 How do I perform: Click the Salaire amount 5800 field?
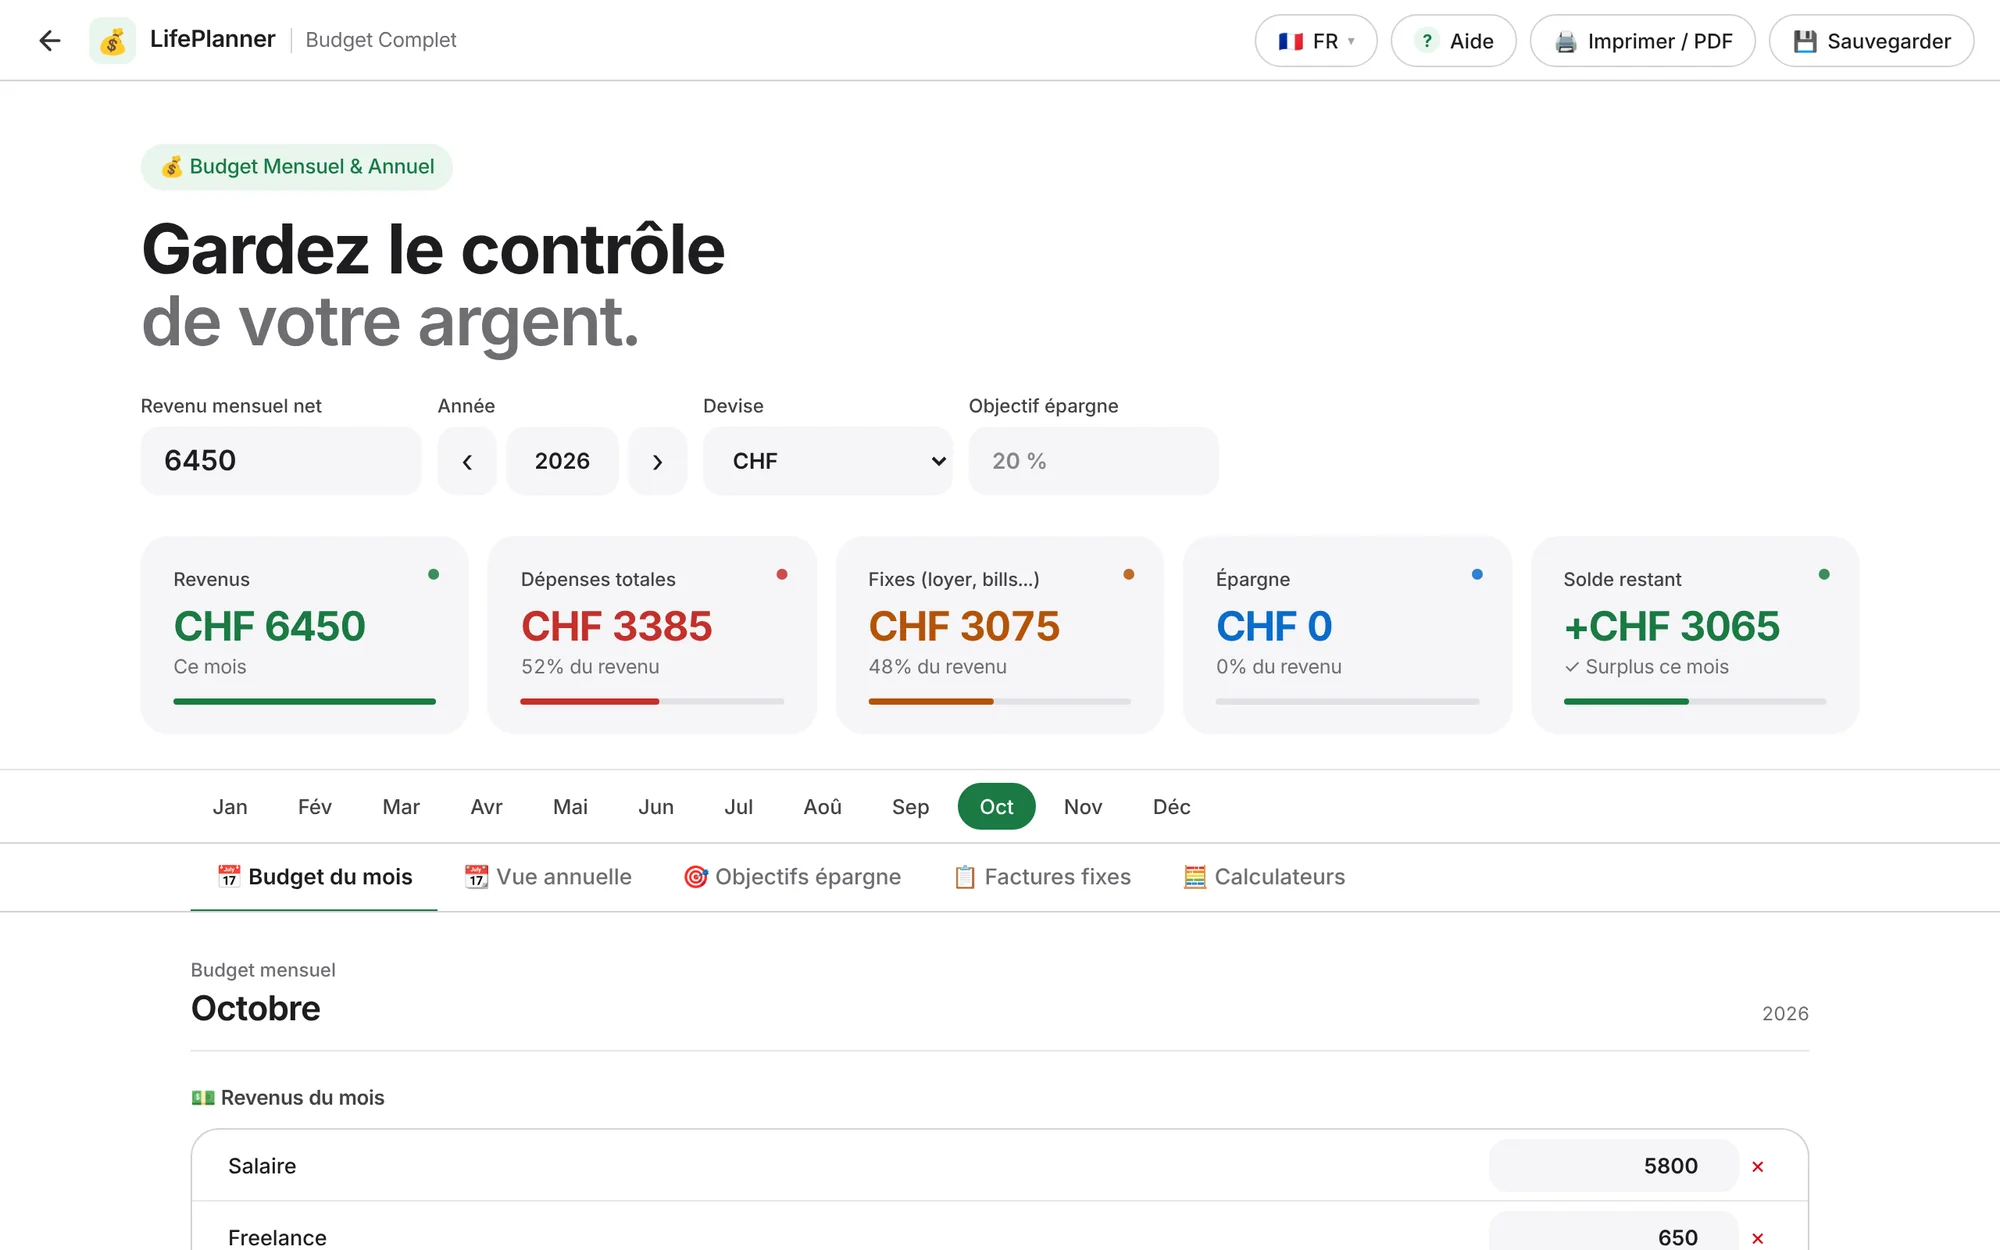pos(1614,1166)
